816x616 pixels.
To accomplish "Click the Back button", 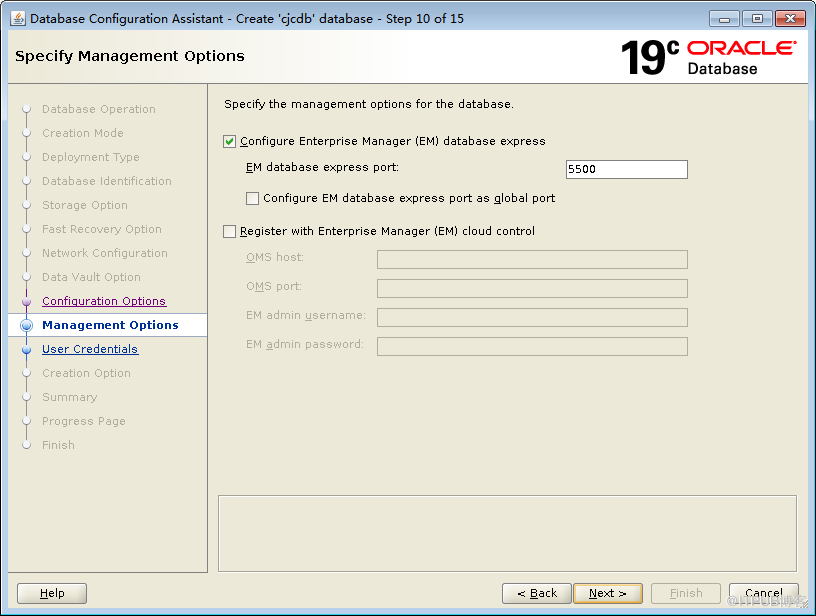I will coord(537,593).
